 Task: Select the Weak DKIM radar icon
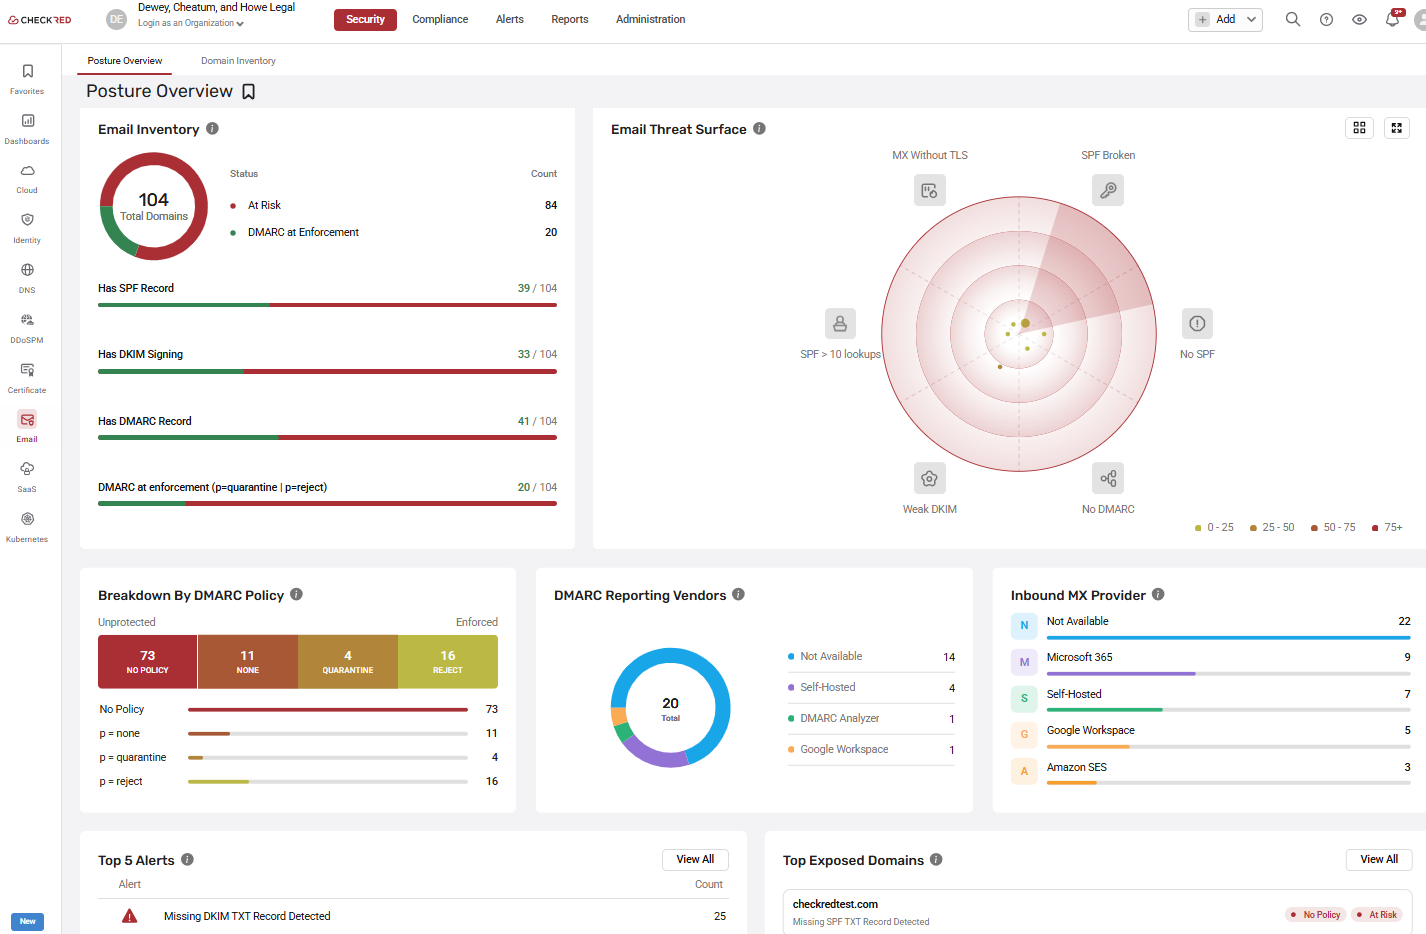[x=930, y=478]
